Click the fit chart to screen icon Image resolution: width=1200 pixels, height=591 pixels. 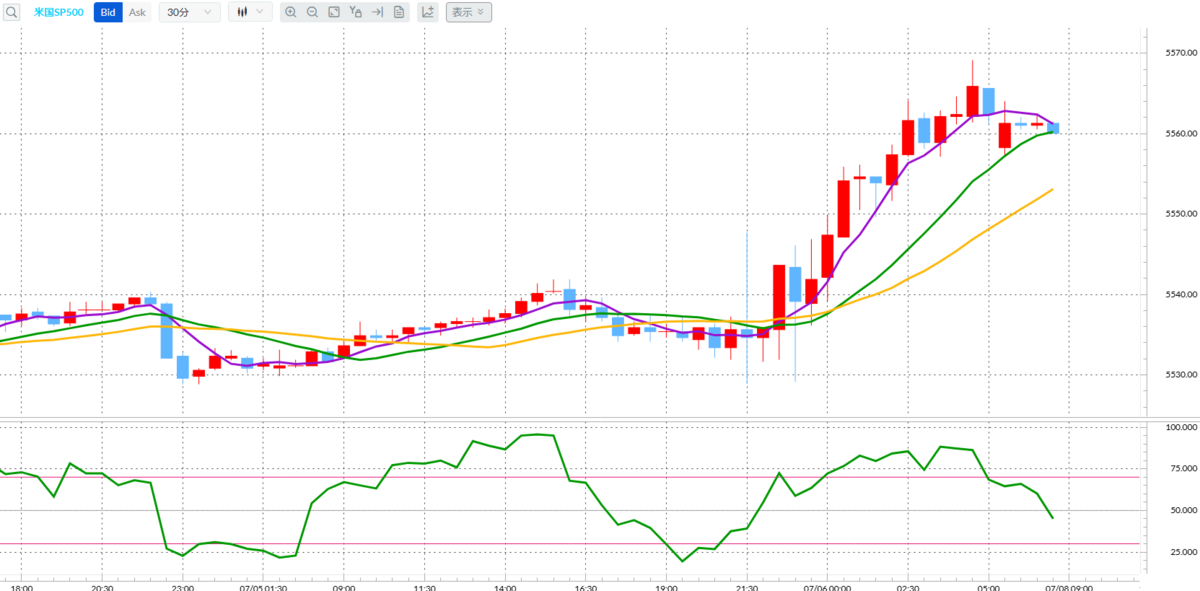coord(334,13)
